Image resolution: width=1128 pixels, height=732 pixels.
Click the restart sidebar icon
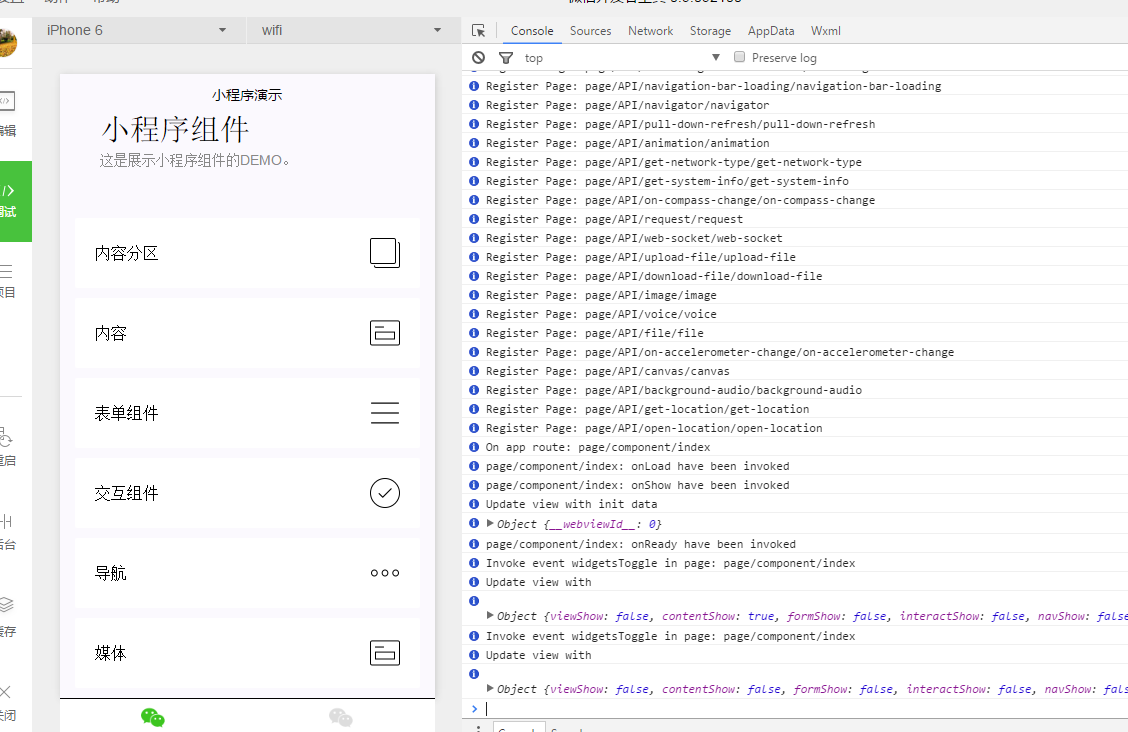(x=6, y=436)
